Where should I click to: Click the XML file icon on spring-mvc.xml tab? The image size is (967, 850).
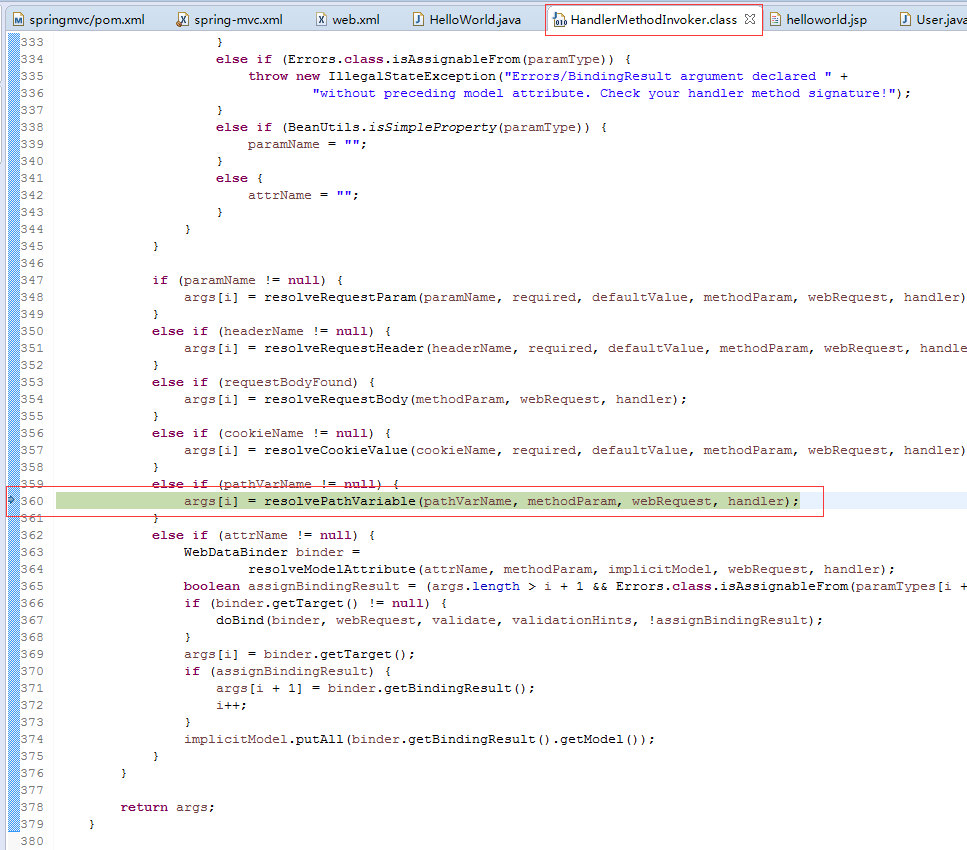coord(183,20)
